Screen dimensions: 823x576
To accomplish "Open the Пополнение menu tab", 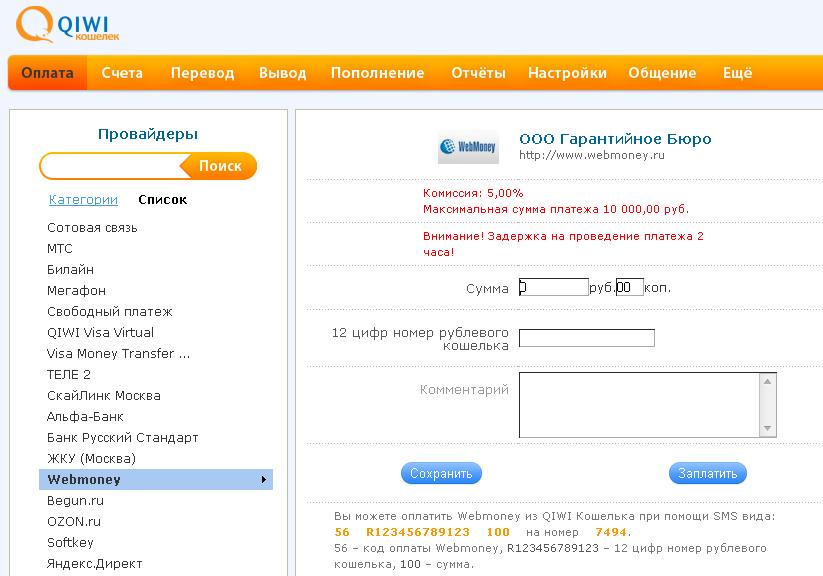I will click(x=377, y=72).
